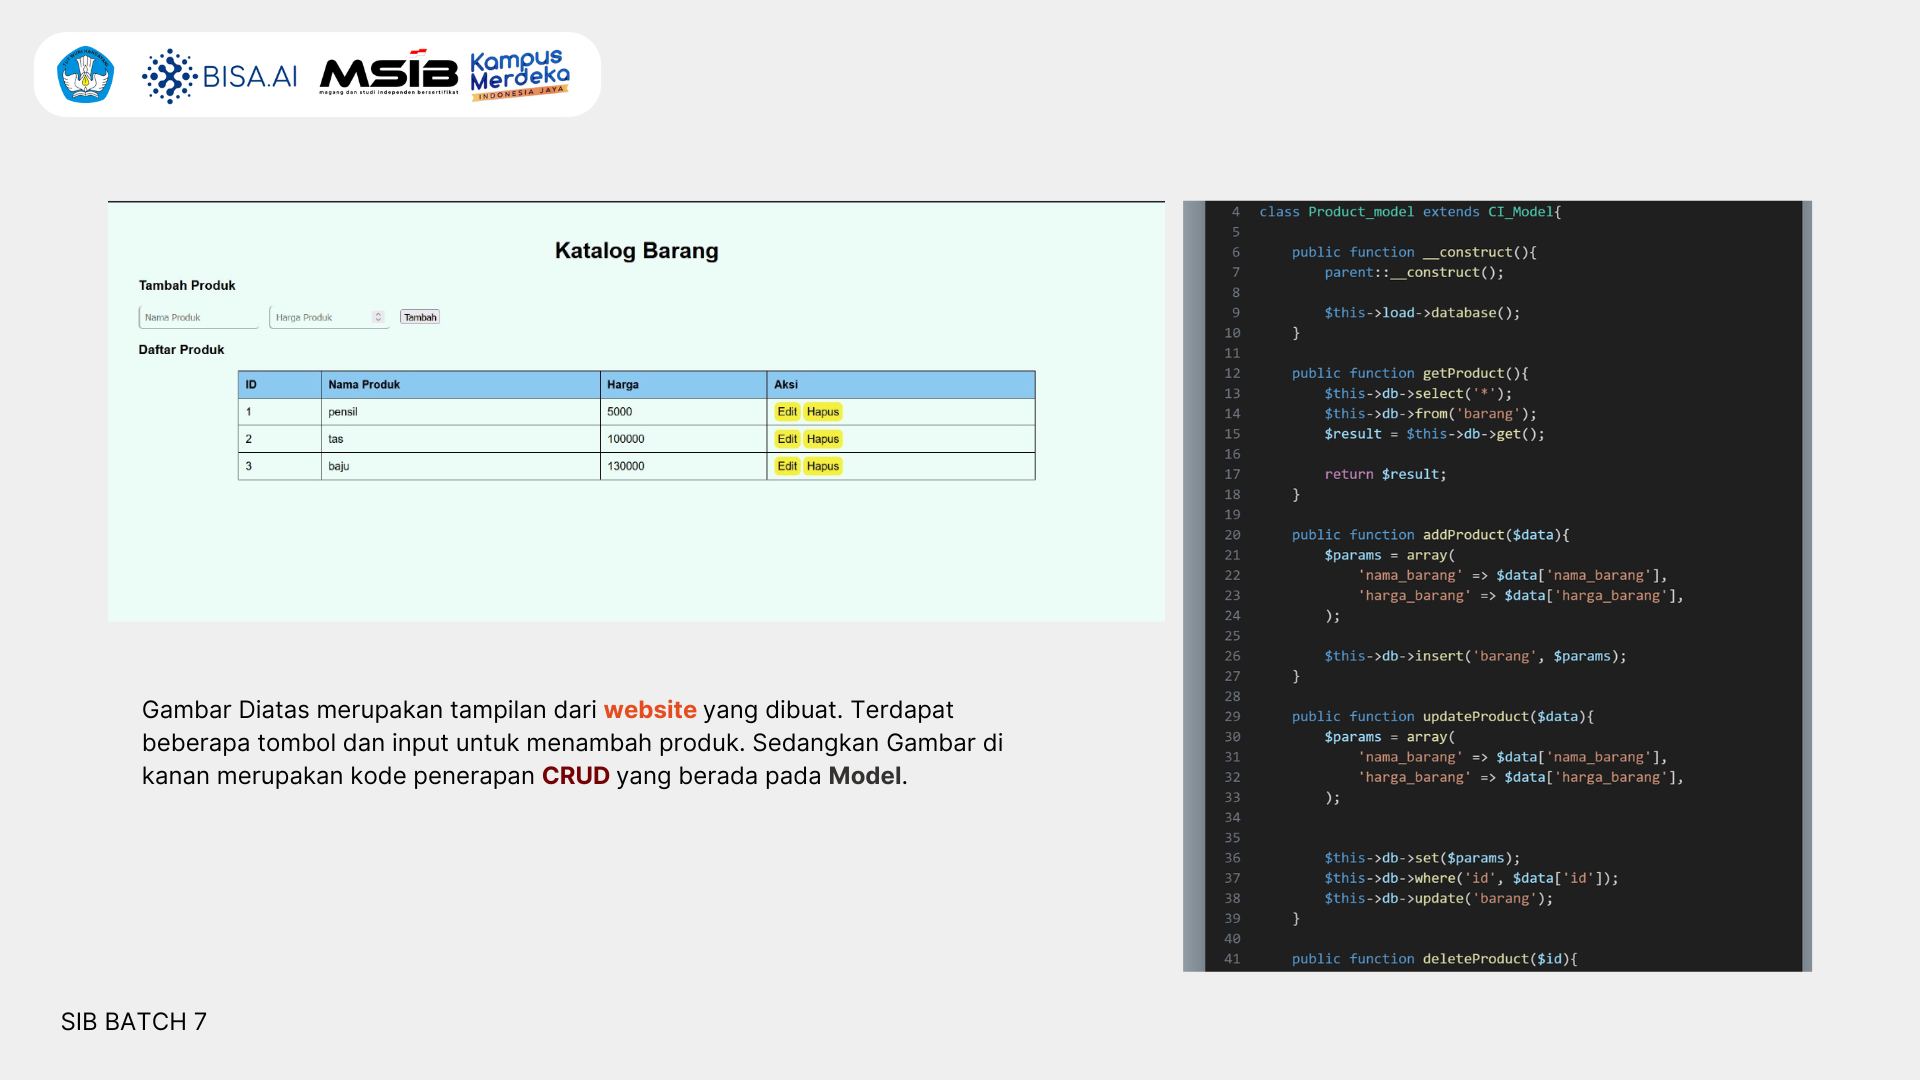Click the red word CRUD
Viewport: 1920px width, 1080px height.
576,776
